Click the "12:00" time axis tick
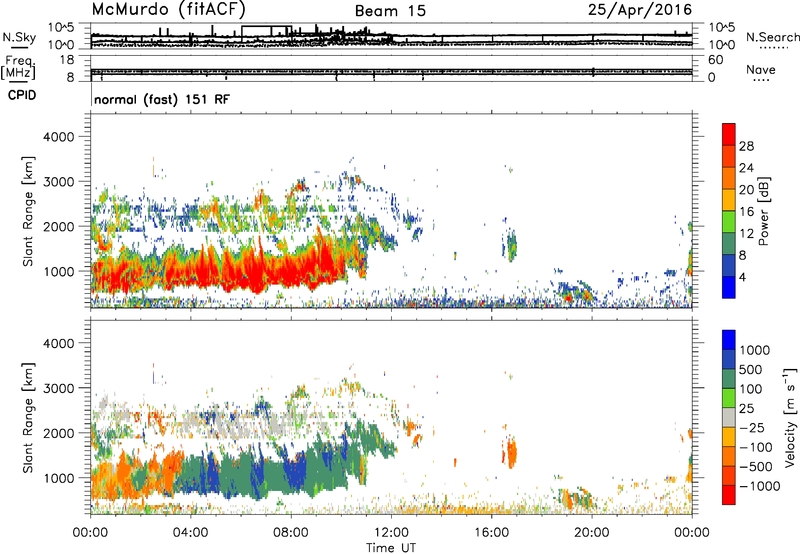Image resolution: width=800 pixels, height=554 pixels. coord(391,533)
